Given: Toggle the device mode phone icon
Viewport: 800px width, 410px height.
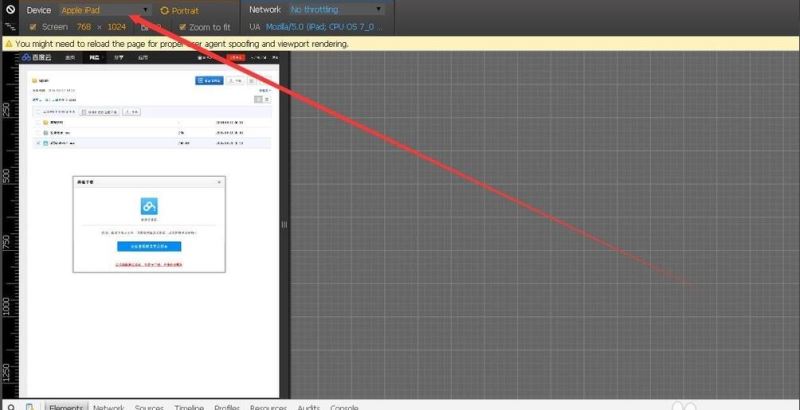Looking at the screenshot, I should coord(30,407).
